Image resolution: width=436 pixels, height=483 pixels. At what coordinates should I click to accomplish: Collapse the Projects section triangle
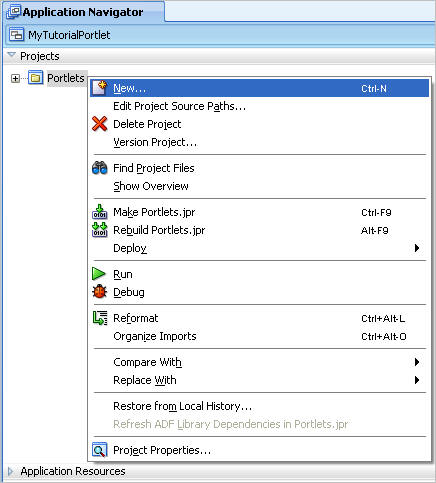tap(12, 55)
